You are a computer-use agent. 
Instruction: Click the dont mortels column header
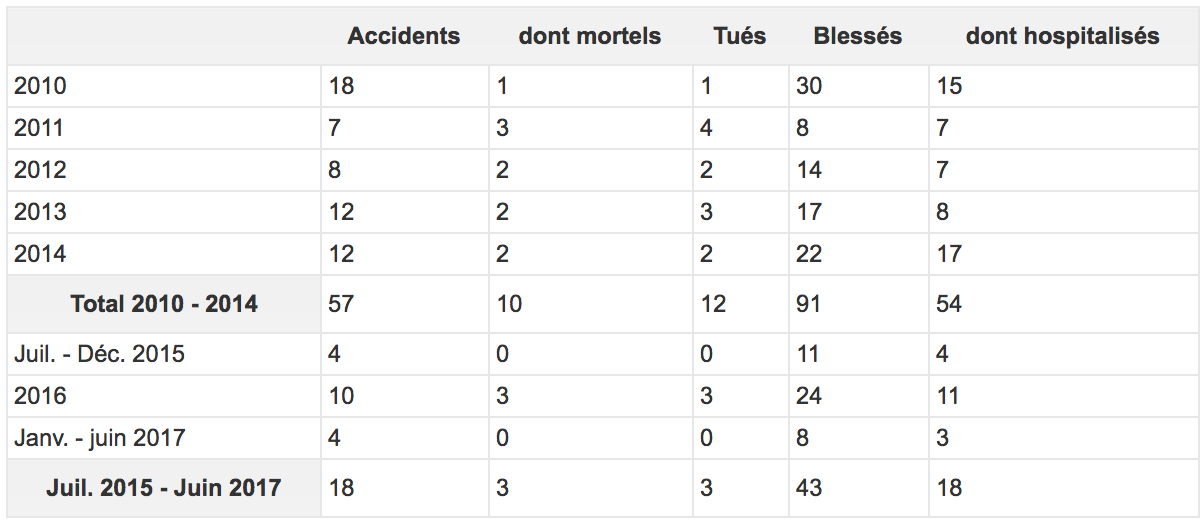point(590,36)
